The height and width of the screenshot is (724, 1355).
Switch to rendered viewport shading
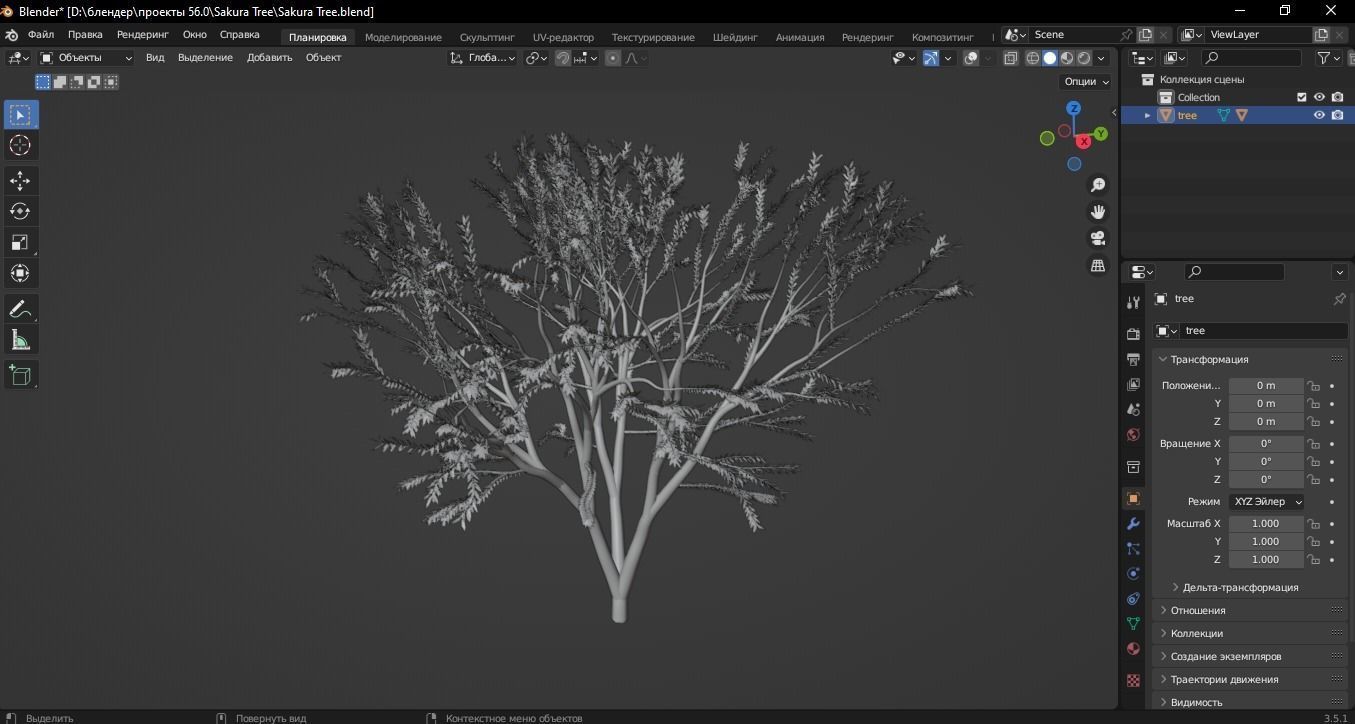[1084, 58]
